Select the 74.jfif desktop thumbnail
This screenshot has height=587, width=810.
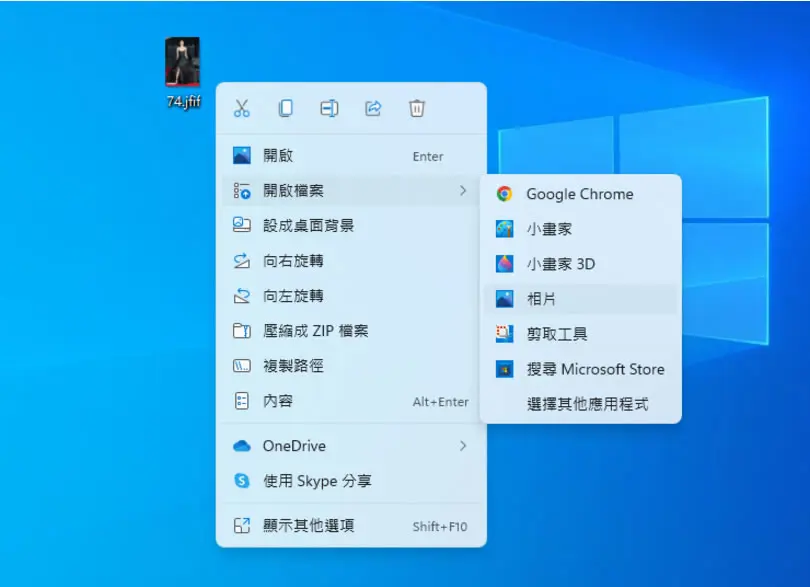click(182, 62)
